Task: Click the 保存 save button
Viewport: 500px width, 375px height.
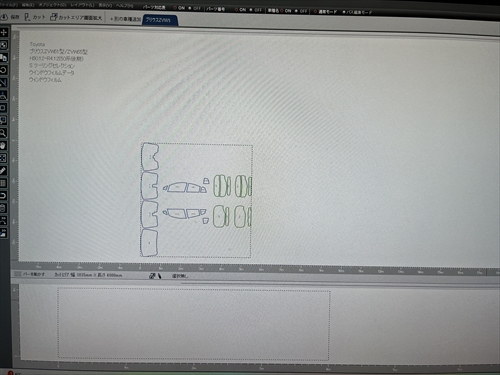Action: pos(10,17)
